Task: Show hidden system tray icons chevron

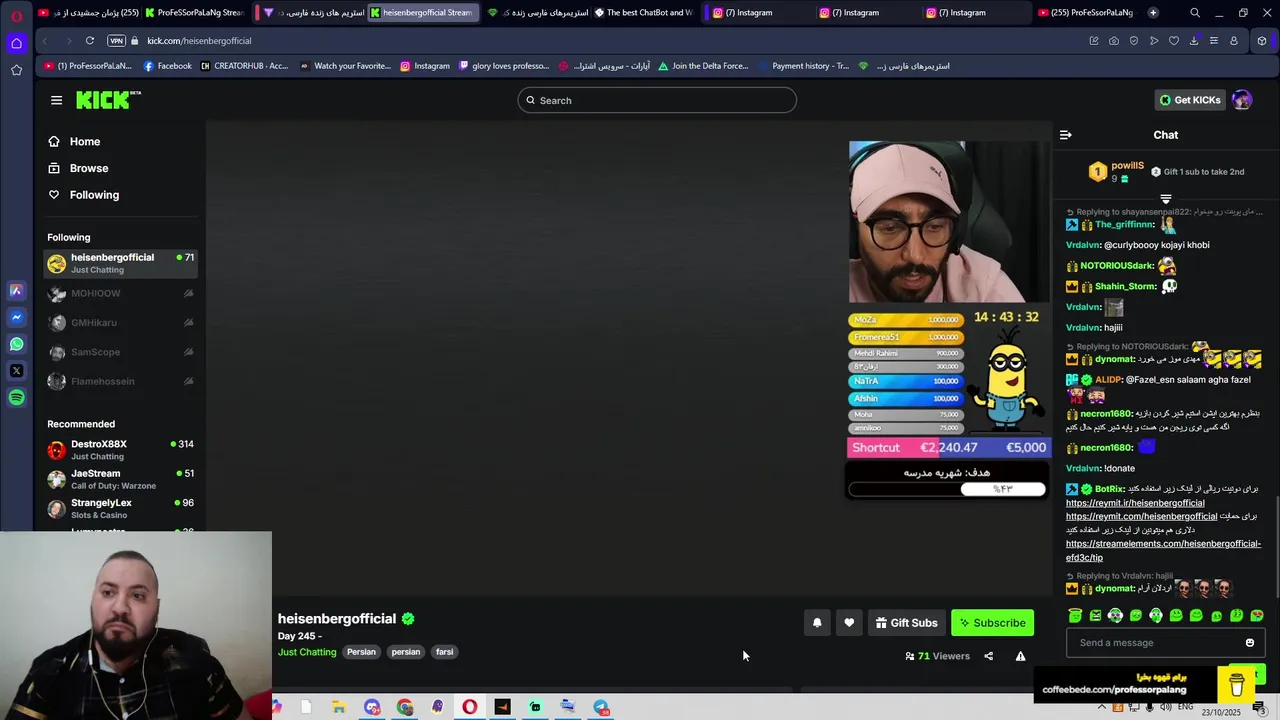Action: [x=1103, y=707]
